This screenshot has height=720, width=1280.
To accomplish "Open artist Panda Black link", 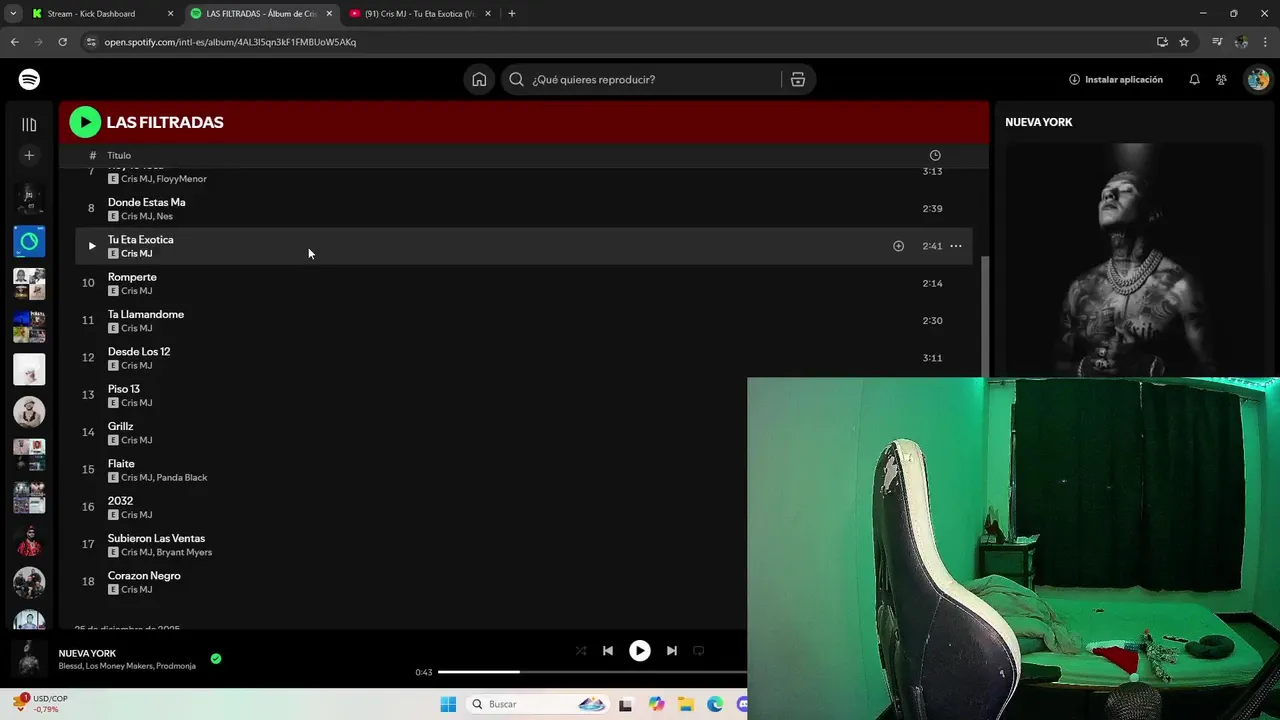I will 182,477.
